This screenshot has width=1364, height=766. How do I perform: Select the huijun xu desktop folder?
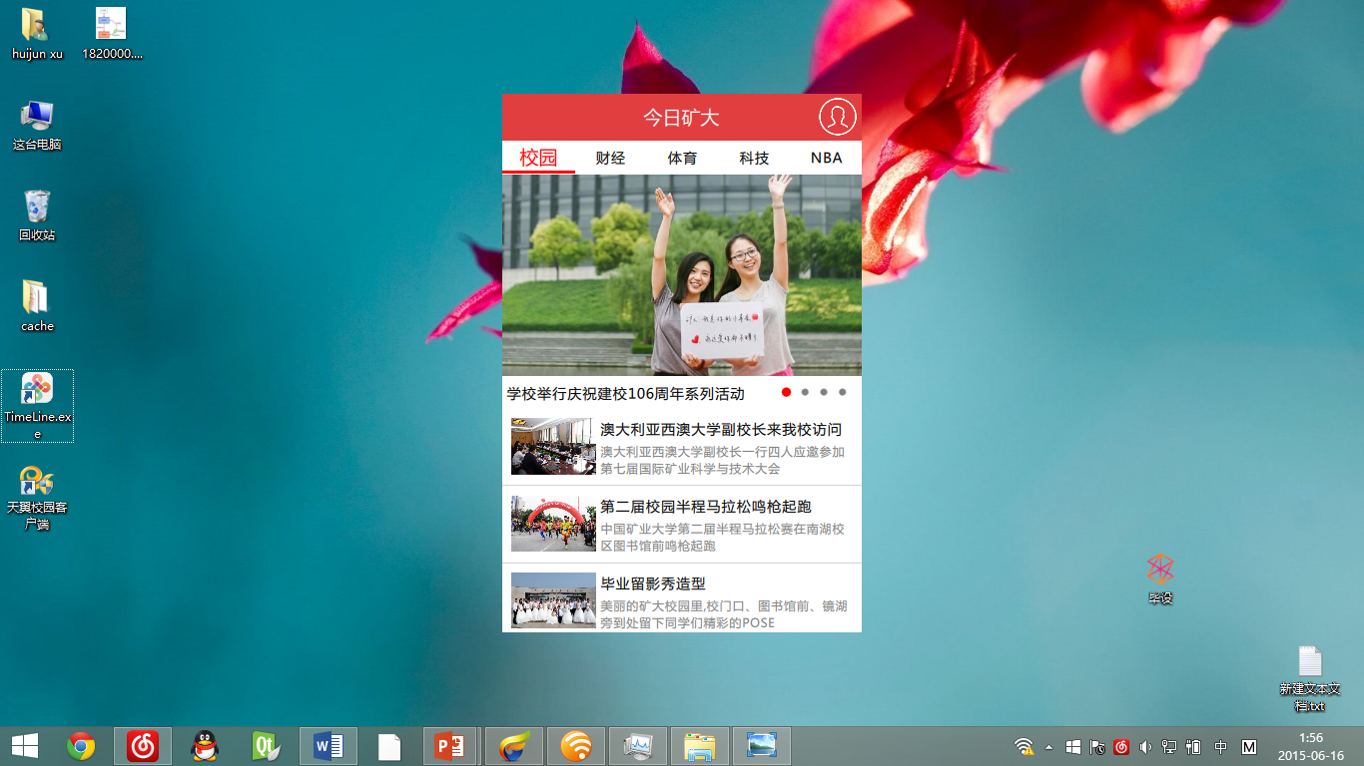[x=37, y=34]
